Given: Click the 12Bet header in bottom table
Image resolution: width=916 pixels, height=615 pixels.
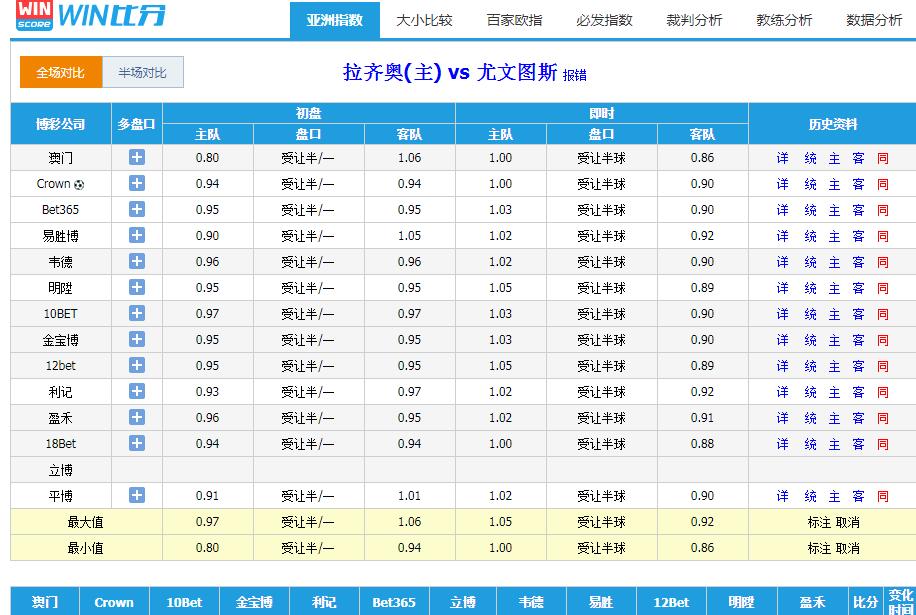Looking at the screenshot, I should (671, 602).
